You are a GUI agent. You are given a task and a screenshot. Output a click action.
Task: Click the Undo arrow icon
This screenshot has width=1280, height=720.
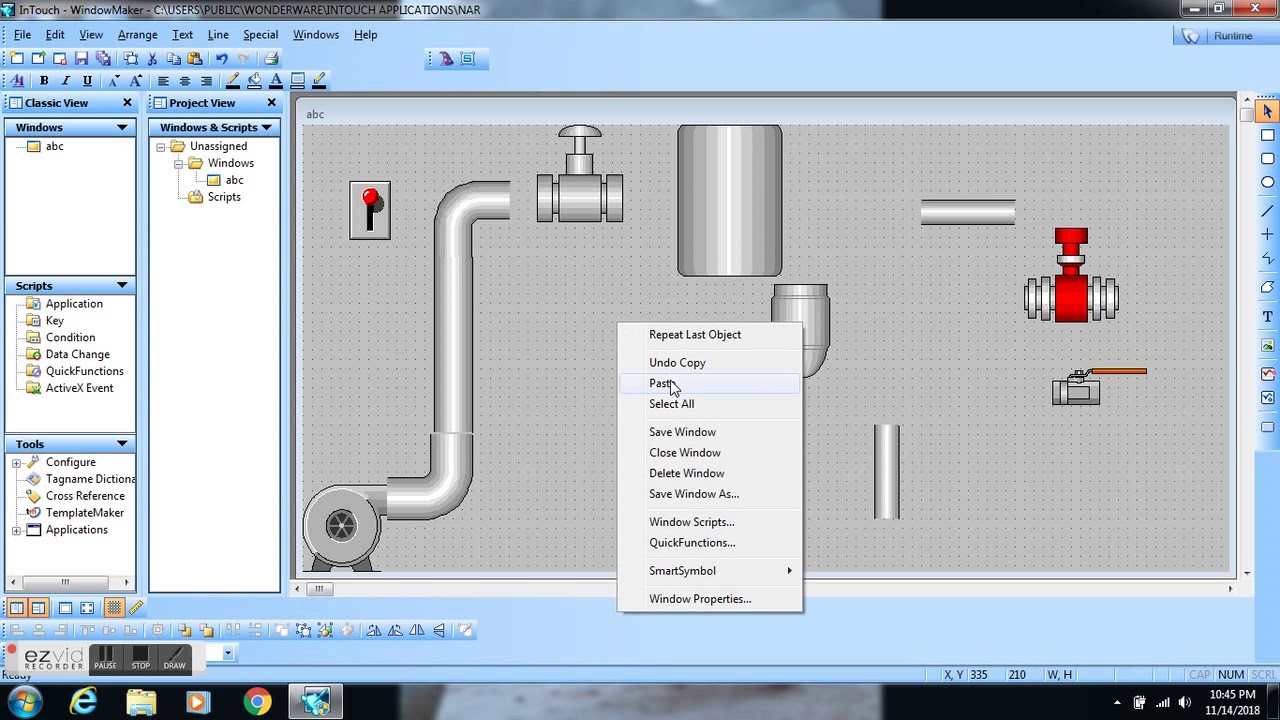(221, 59)
